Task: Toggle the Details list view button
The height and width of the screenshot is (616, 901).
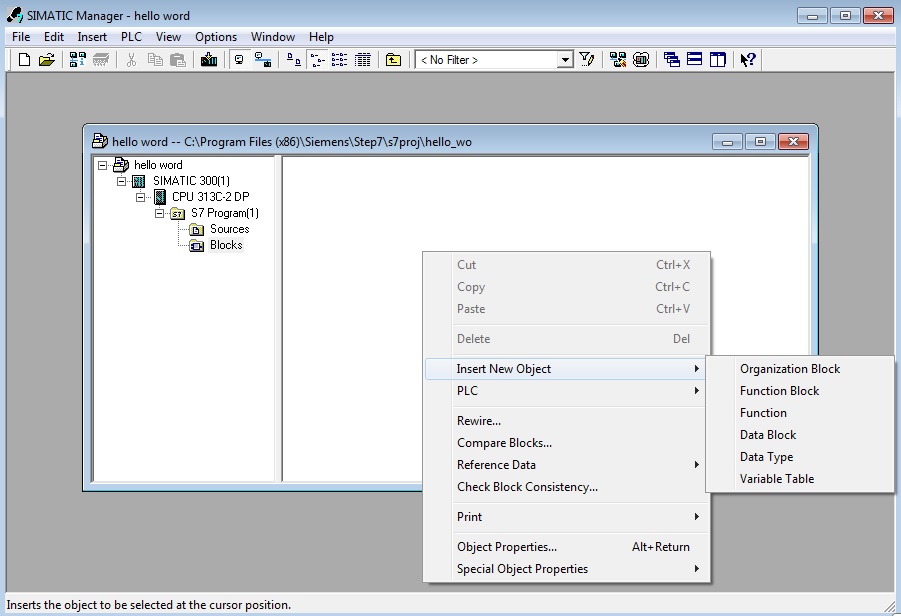Action: tap(363, 60)
